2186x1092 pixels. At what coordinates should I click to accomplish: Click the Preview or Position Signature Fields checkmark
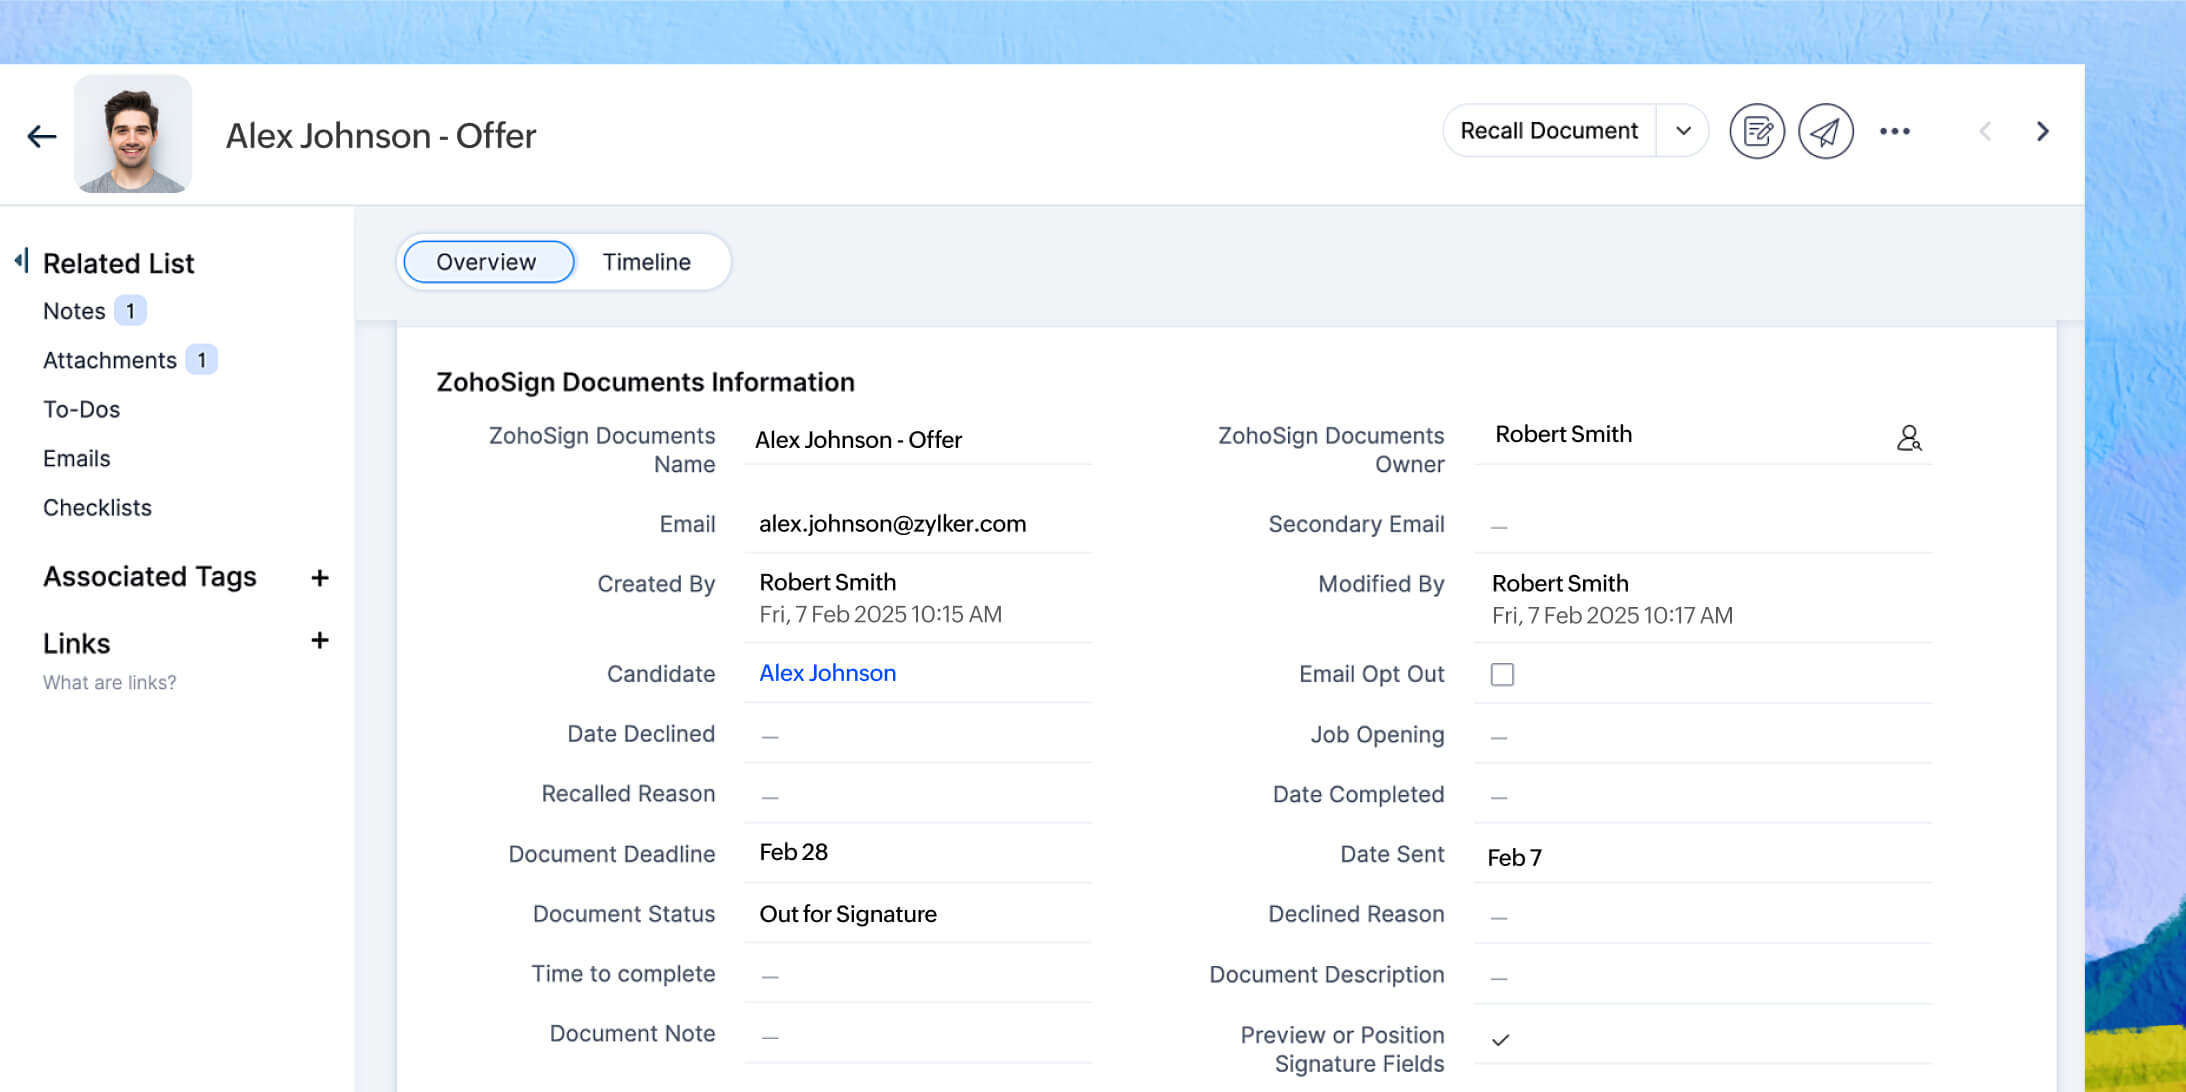pos(1500,1040)
